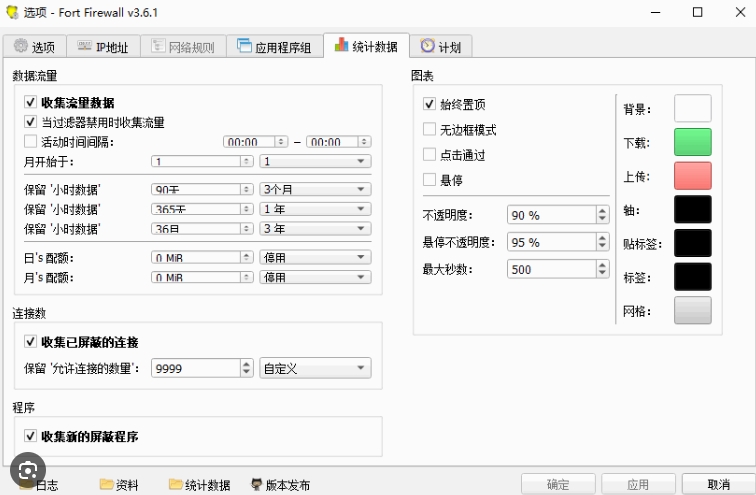Screen dimensions: 756x495
Task: Uncheck 当过滤器禁用时收集流量
Action: coord(30,122)
